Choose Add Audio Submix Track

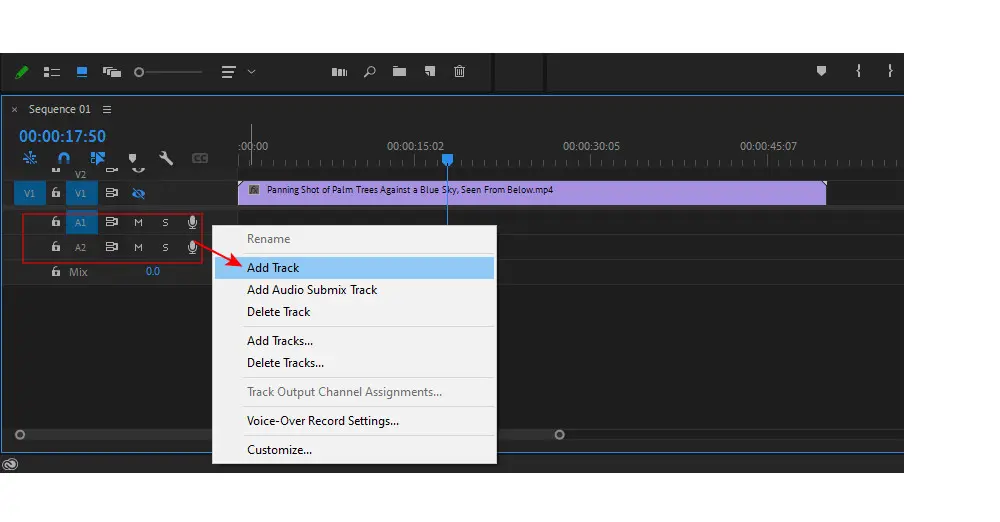pyautogui.click(x=312, y=290)
